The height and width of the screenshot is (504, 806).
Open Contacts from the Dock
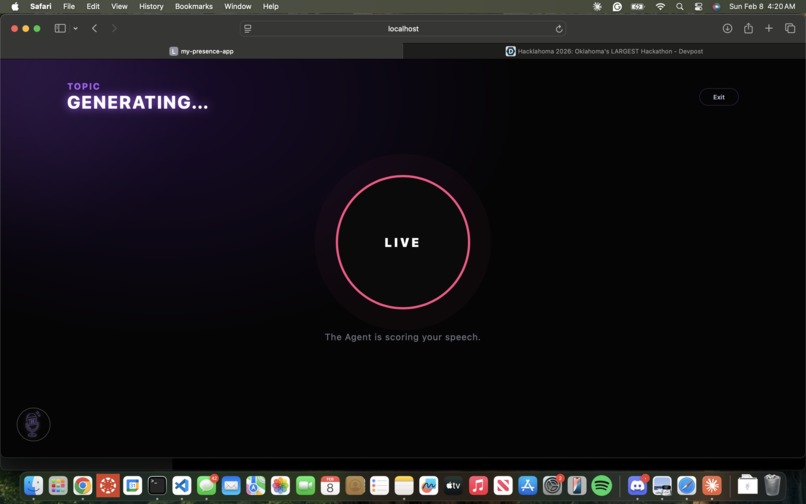click(355, 485)
